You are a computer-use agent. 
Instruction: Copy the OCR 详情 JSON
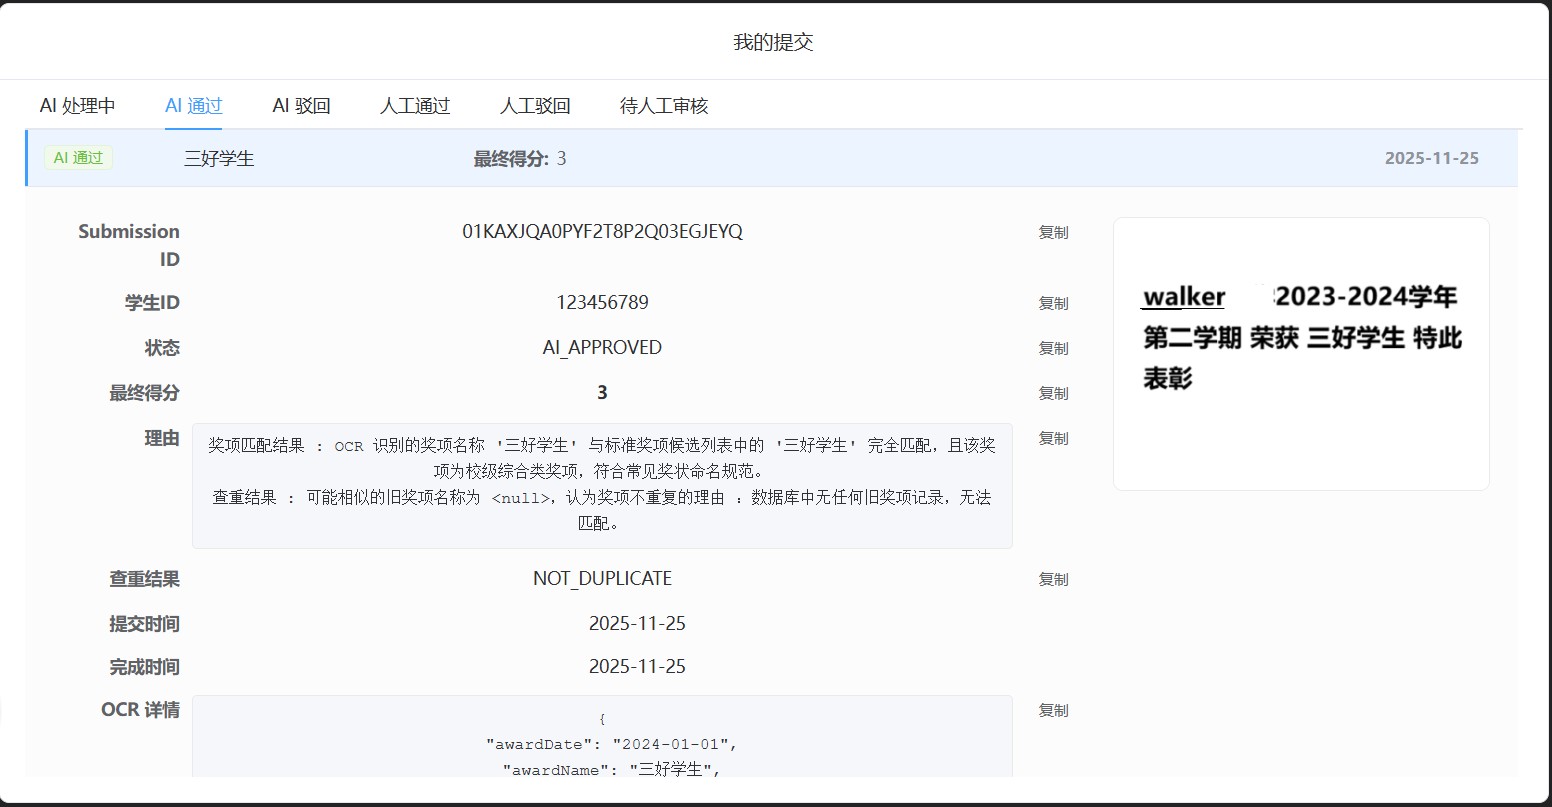1053,710
